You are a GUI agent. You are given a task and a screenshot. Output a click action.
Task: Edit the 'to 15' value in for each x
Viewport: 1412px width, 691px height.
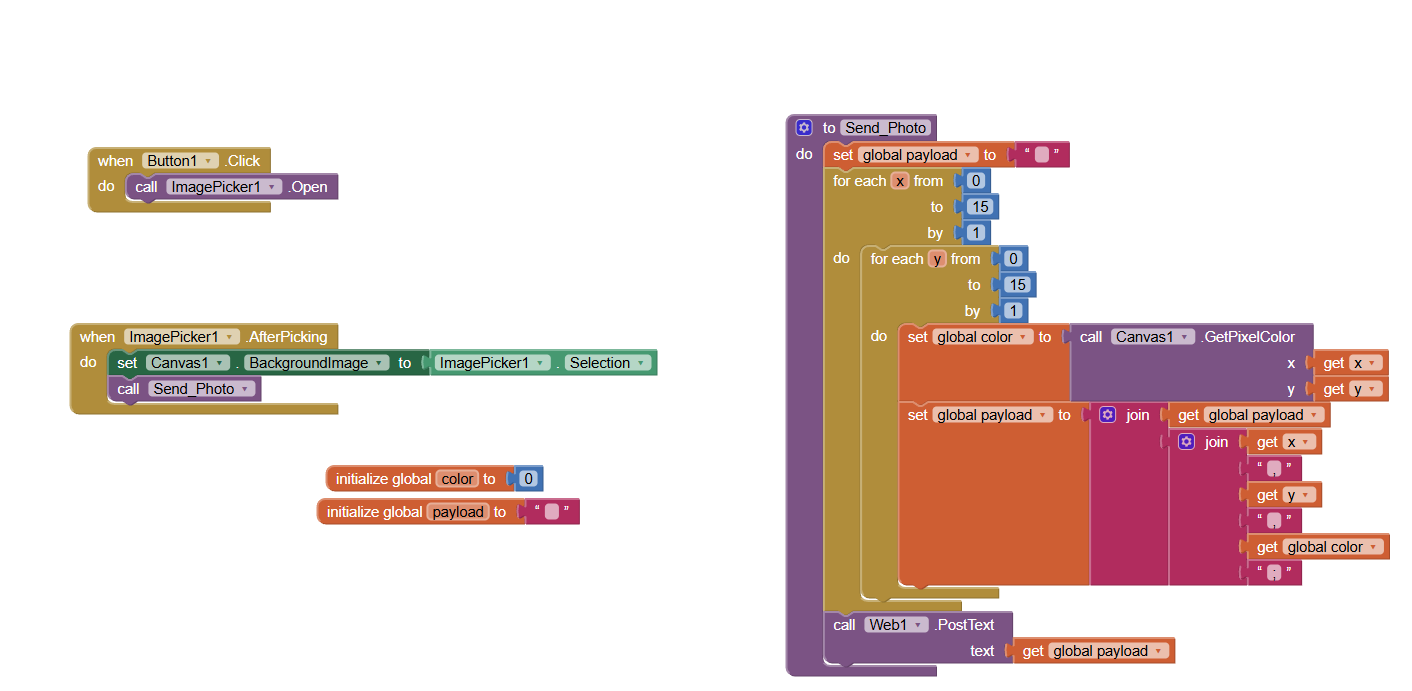click(979, 207)
